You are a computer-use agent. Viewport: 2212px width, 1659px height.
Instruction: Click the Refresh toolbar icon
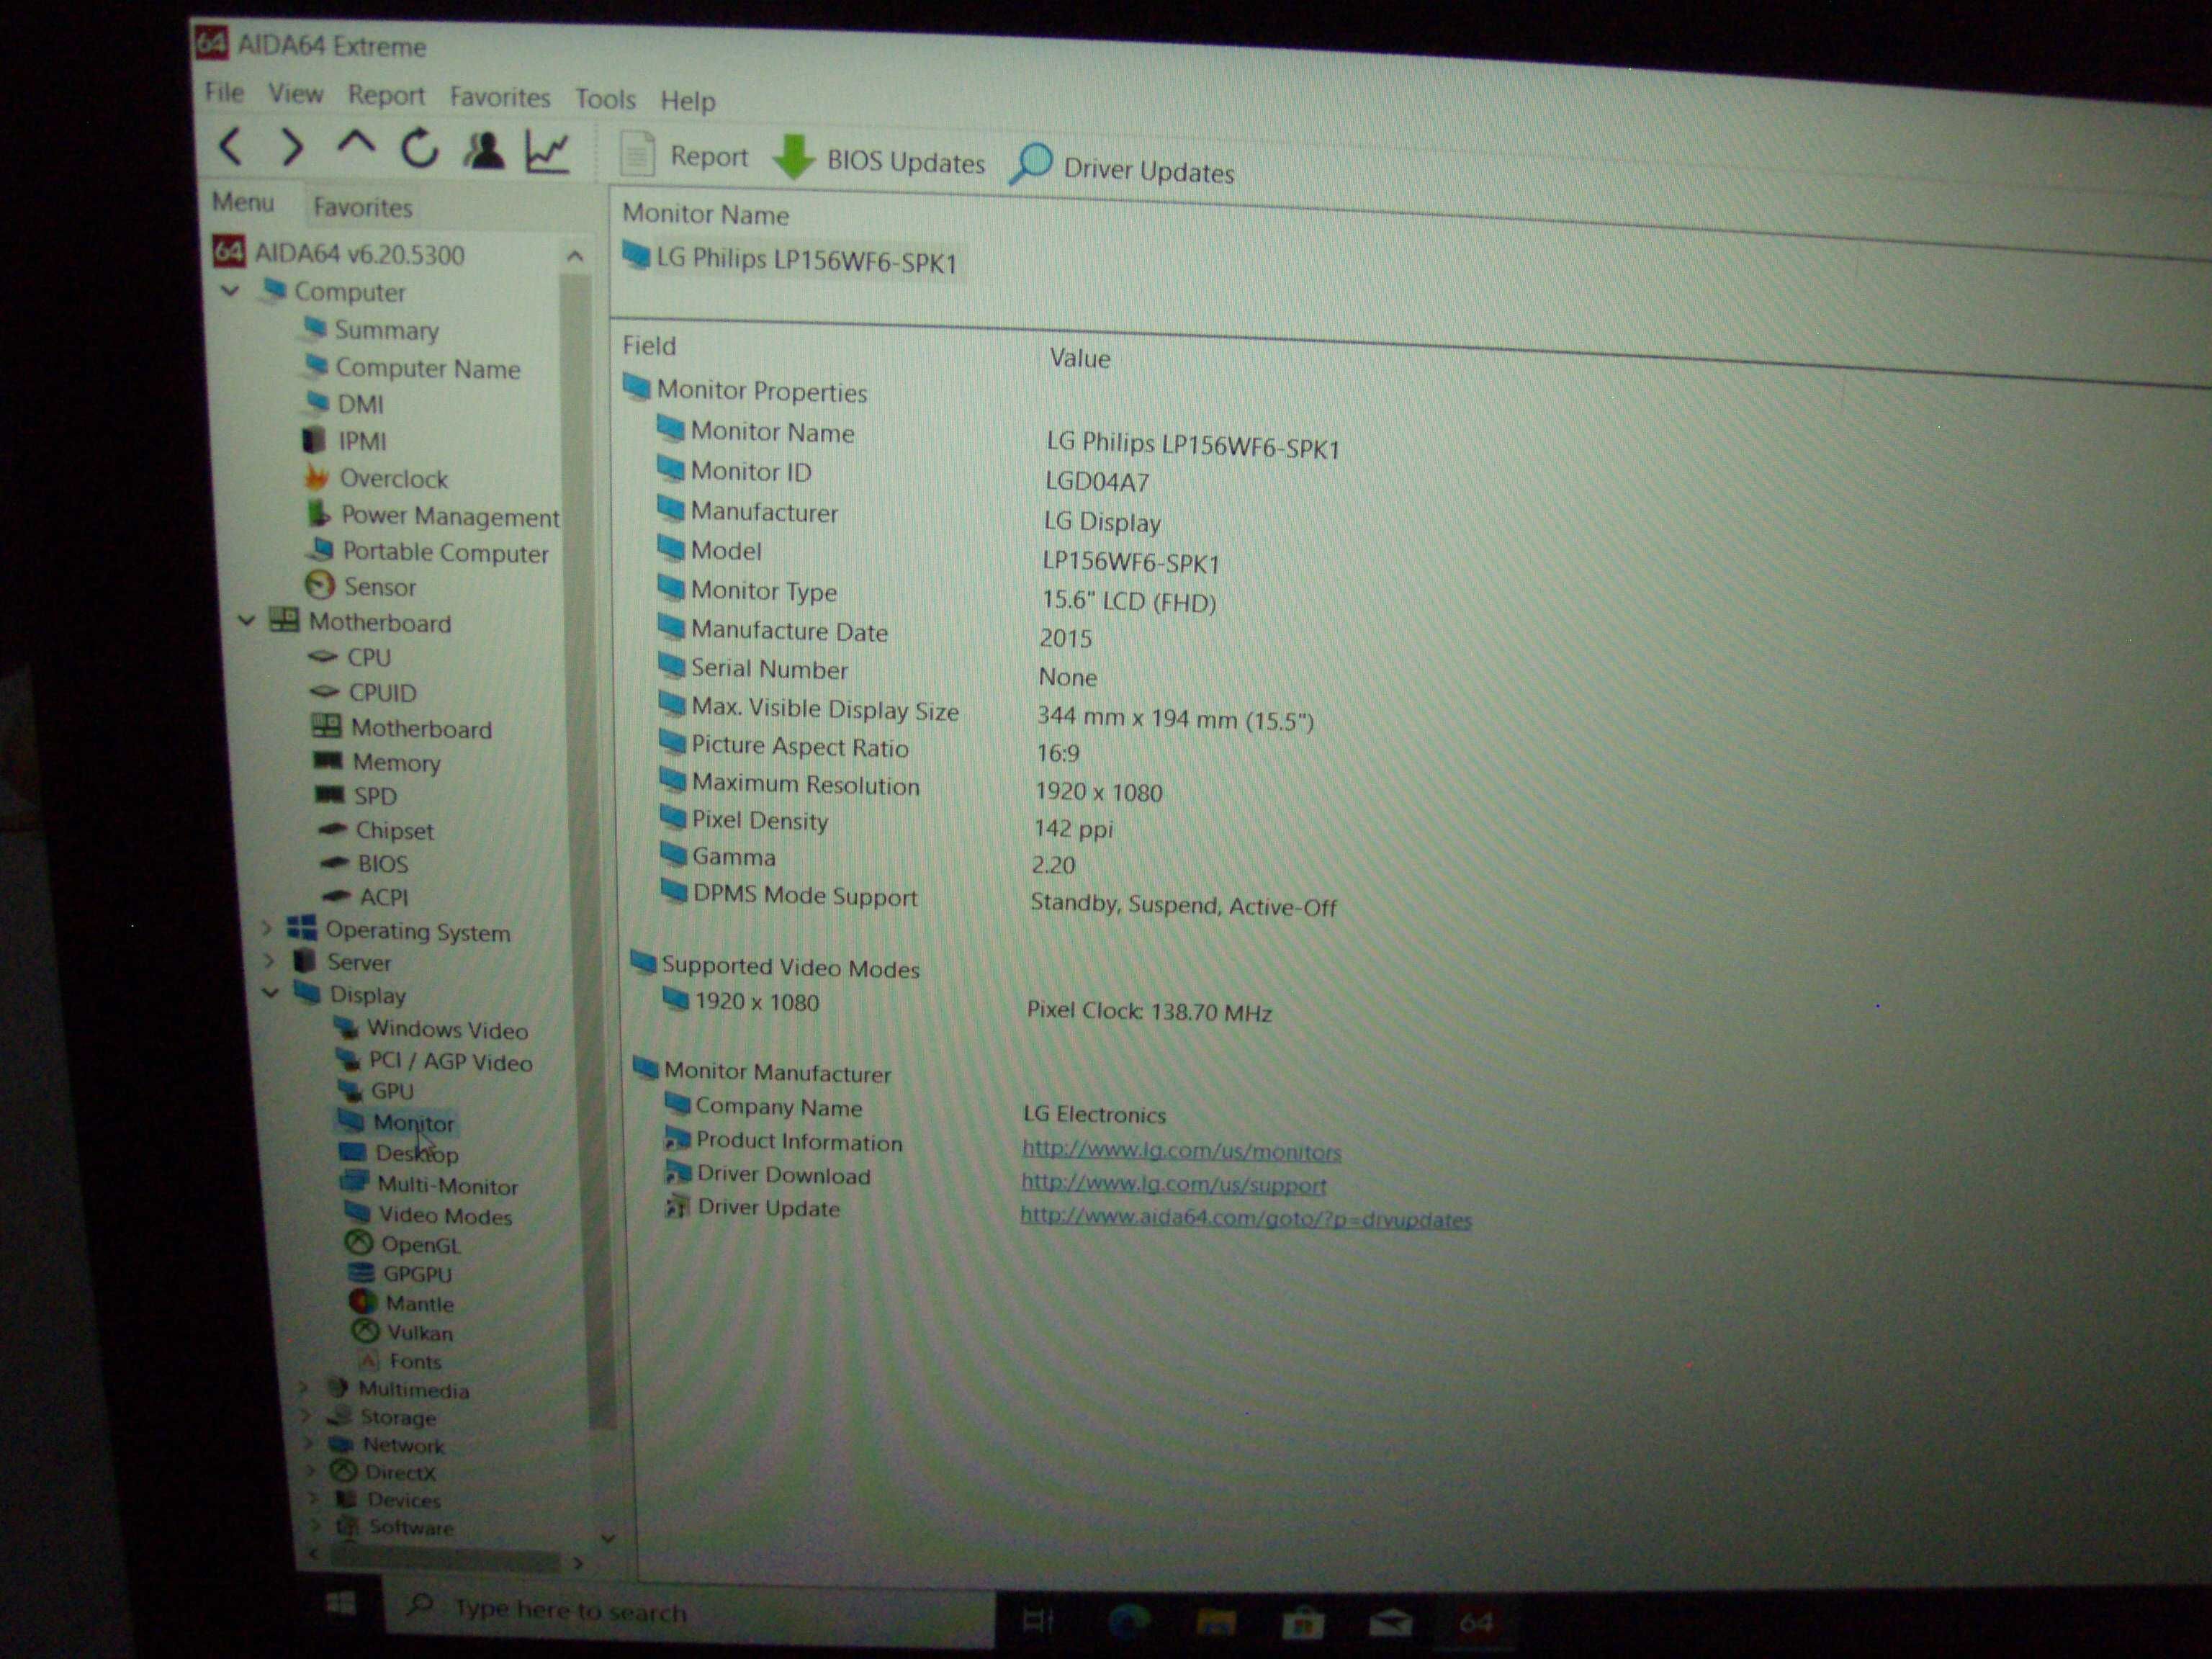pyautogui.click(x=420, y=148)
